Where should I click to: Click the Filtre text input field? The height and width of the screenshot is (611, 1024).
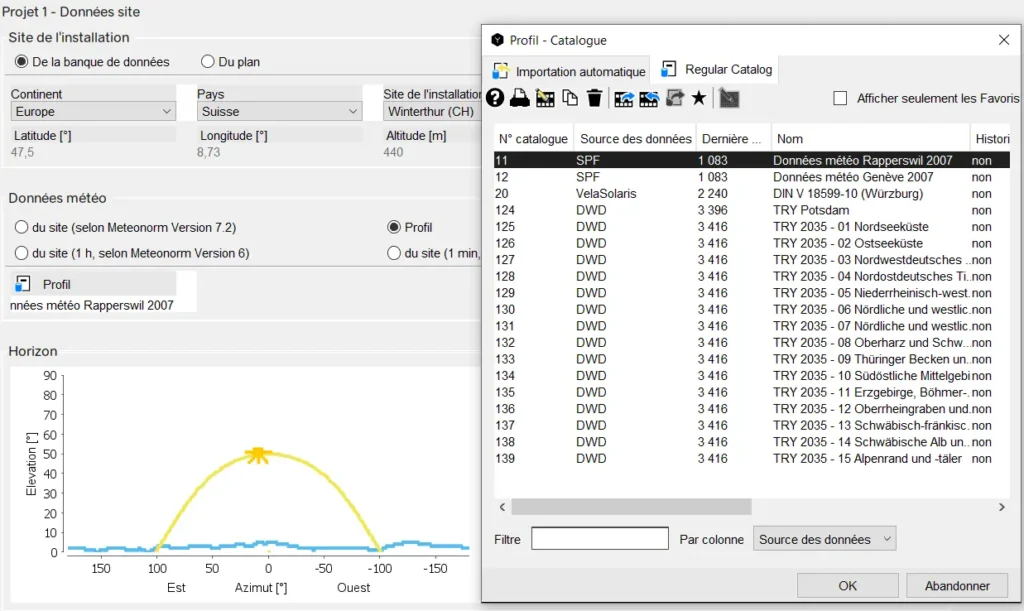[599, 539]
